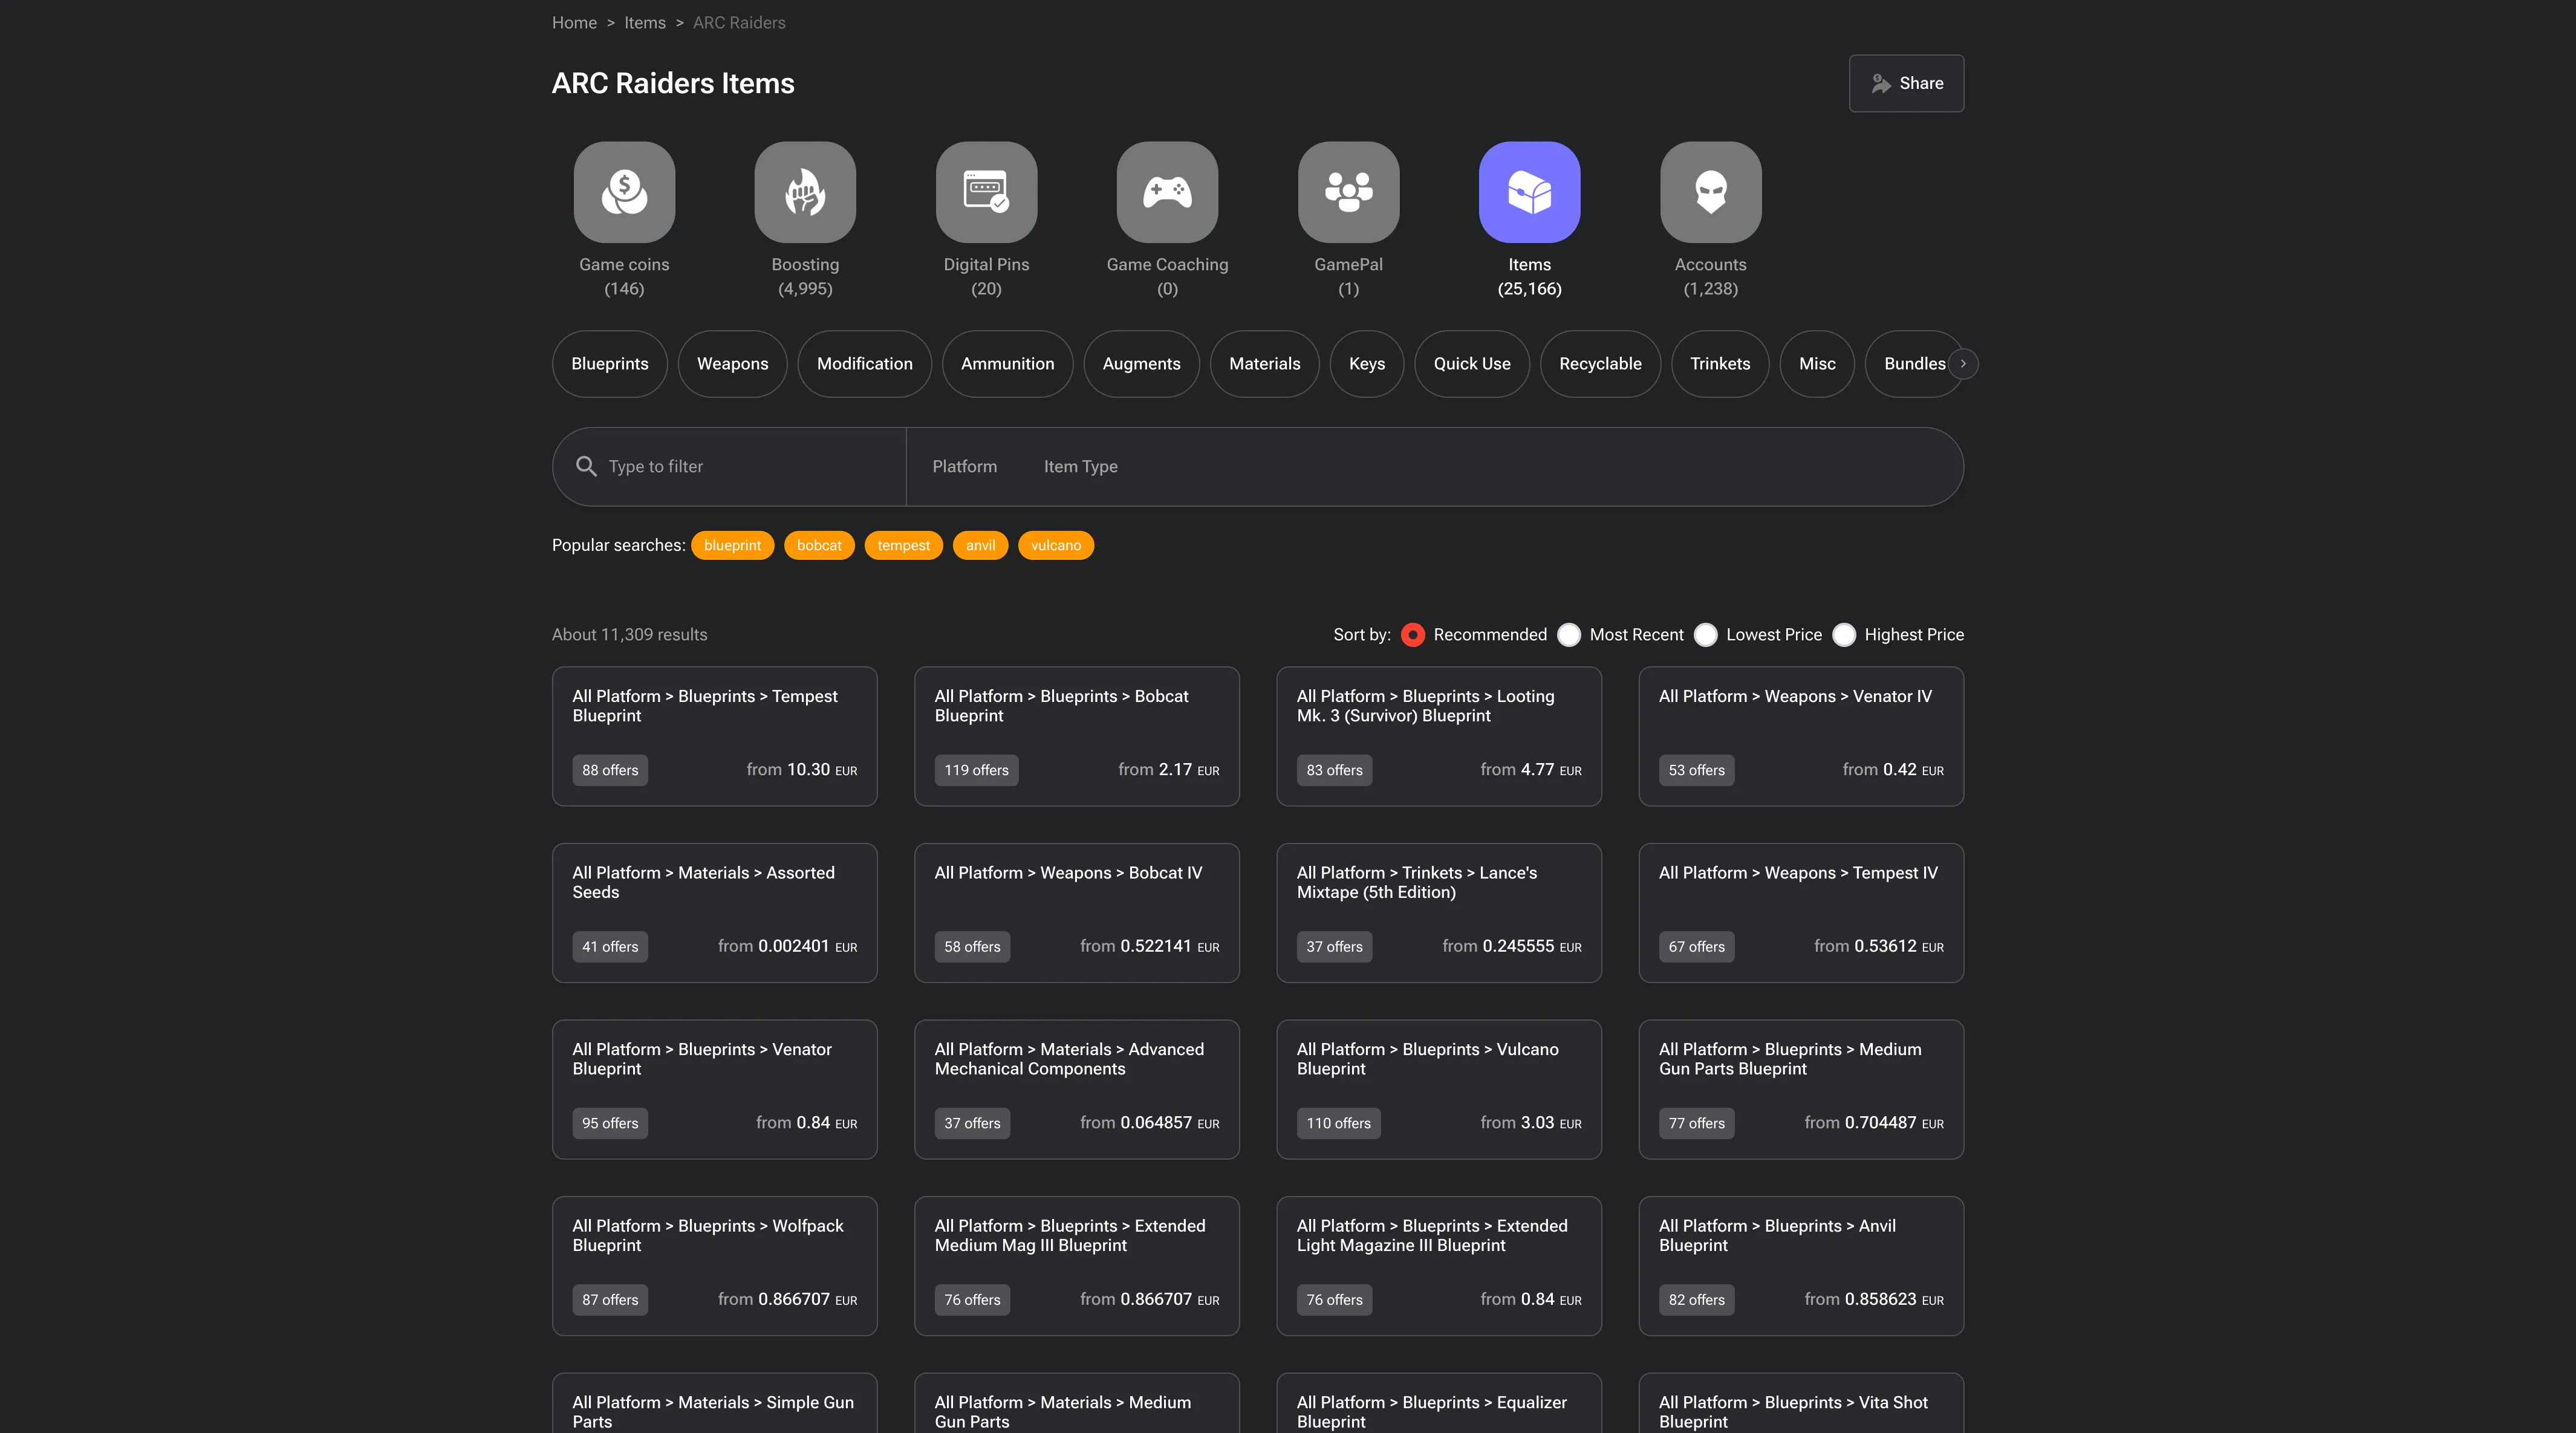Click the search magnifier icon
The height and width of the screenshot is (1433, 2576).
(x=586, y=466)
